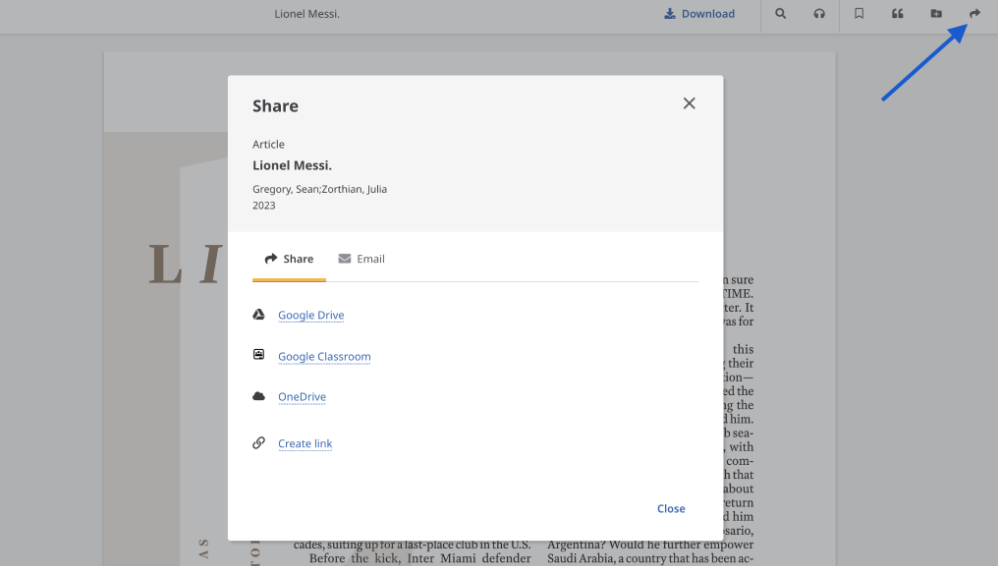Switch to the Email tab
This screenshot has width=998, height=566.
click(x=362, y=258)
